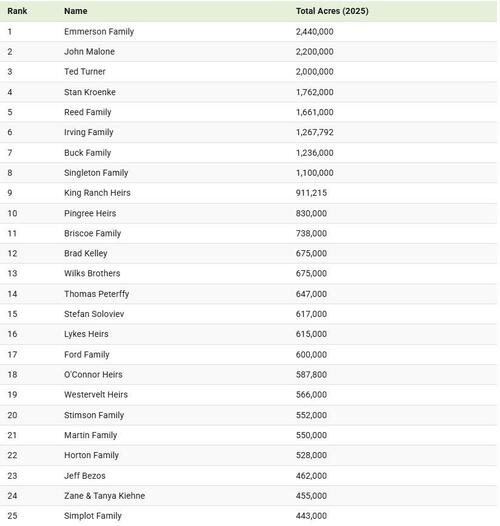Click Thomas Peterffy entry

pyautogui.click(x=97, y=294)
